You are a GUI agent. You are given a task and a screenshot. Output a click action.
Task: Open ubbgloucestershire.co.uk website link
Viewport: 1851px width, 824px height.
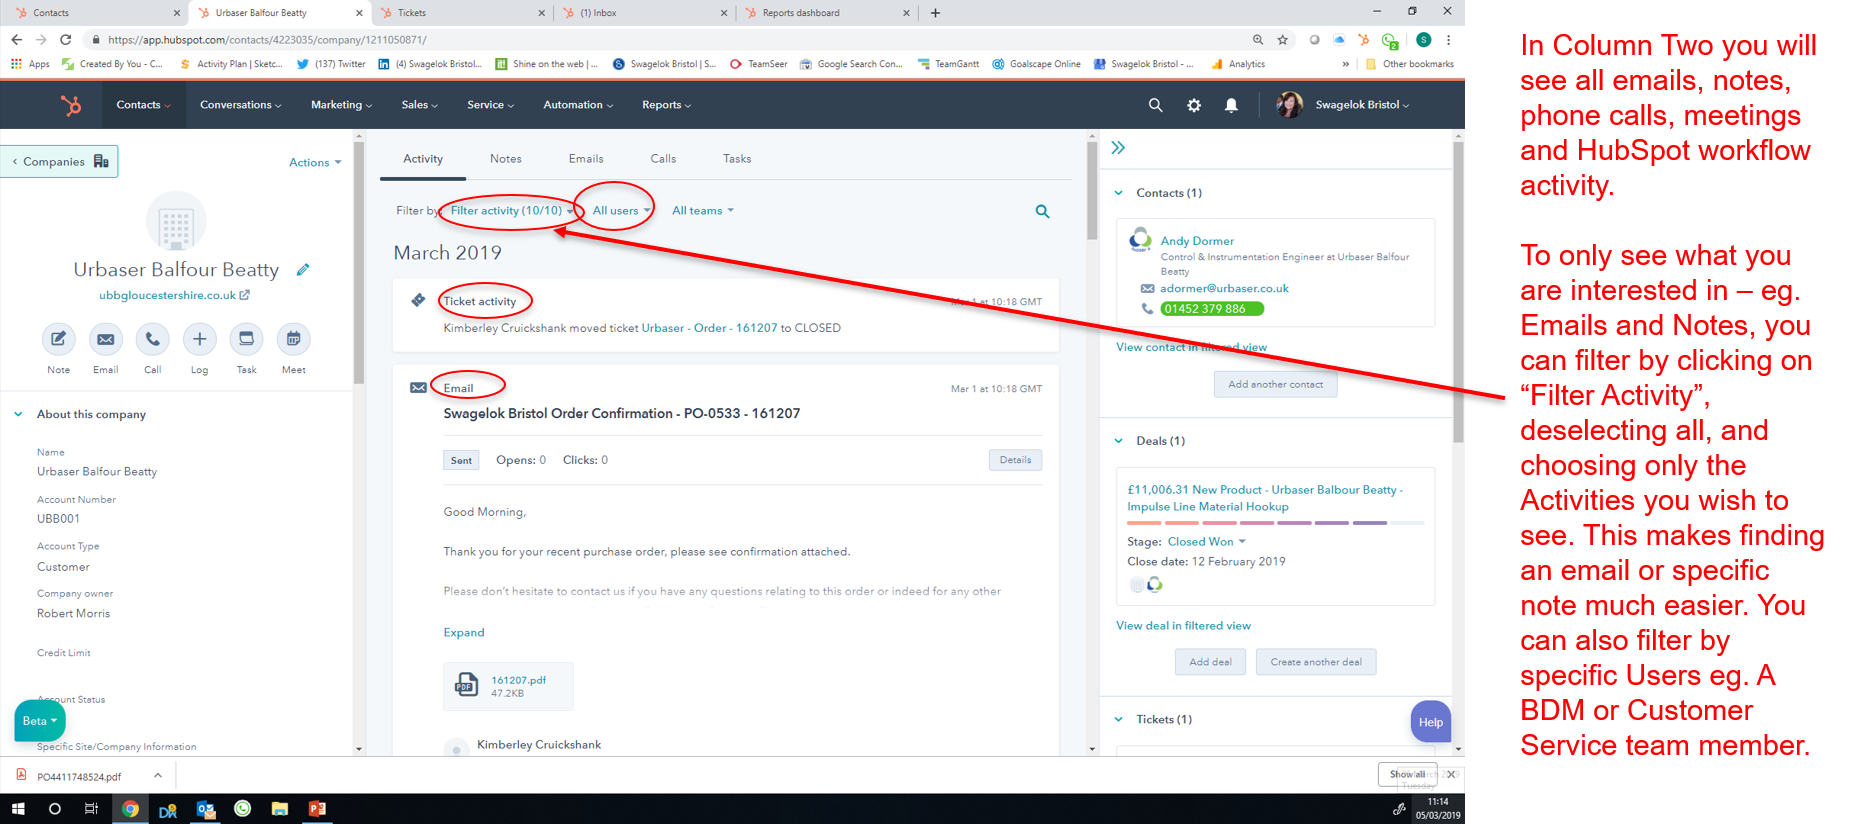pos(174,295)
